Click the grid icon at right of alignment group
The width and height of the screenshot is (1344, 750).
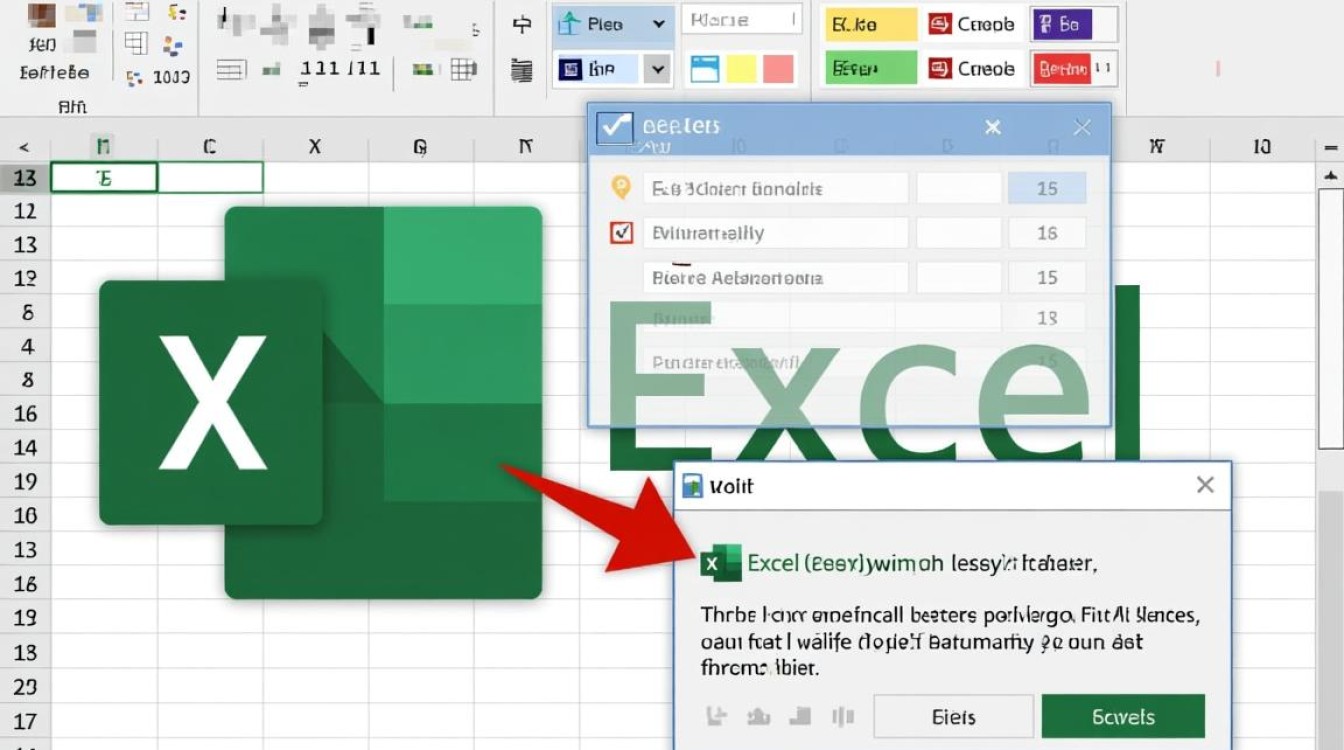coord(463,69)
